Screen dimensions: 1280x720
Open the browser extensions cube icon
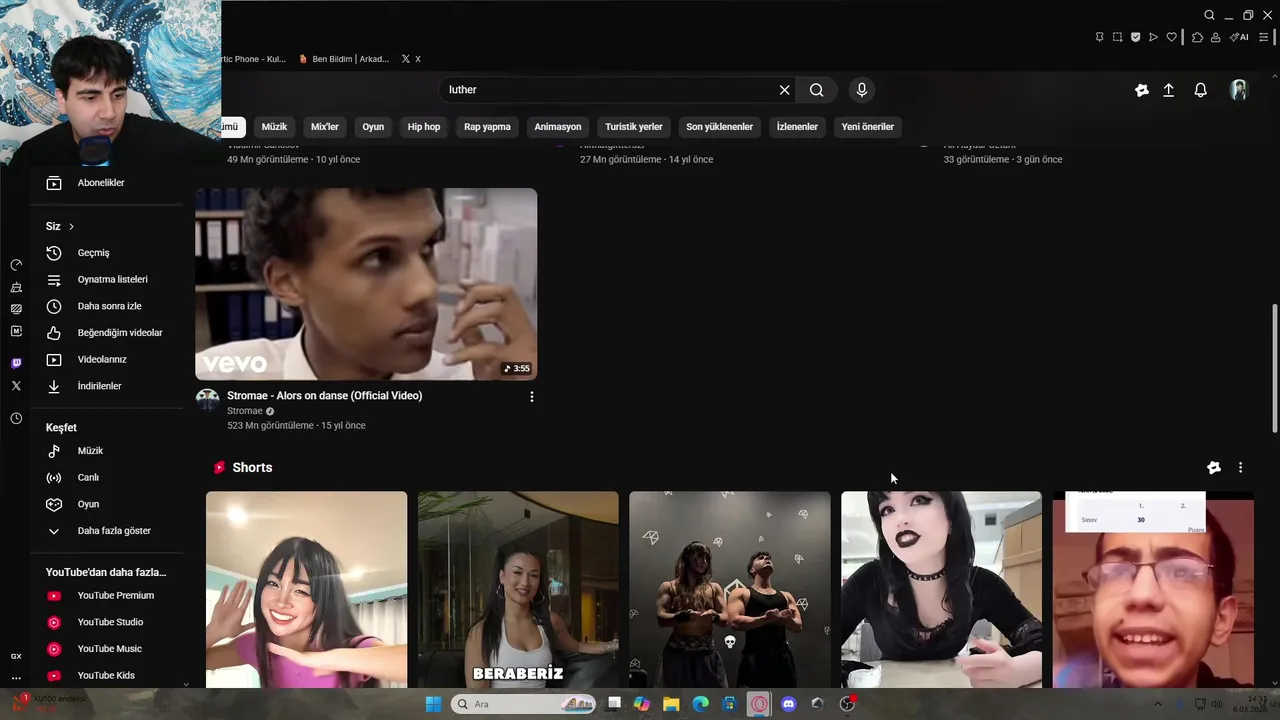[x=1197, y=37]
